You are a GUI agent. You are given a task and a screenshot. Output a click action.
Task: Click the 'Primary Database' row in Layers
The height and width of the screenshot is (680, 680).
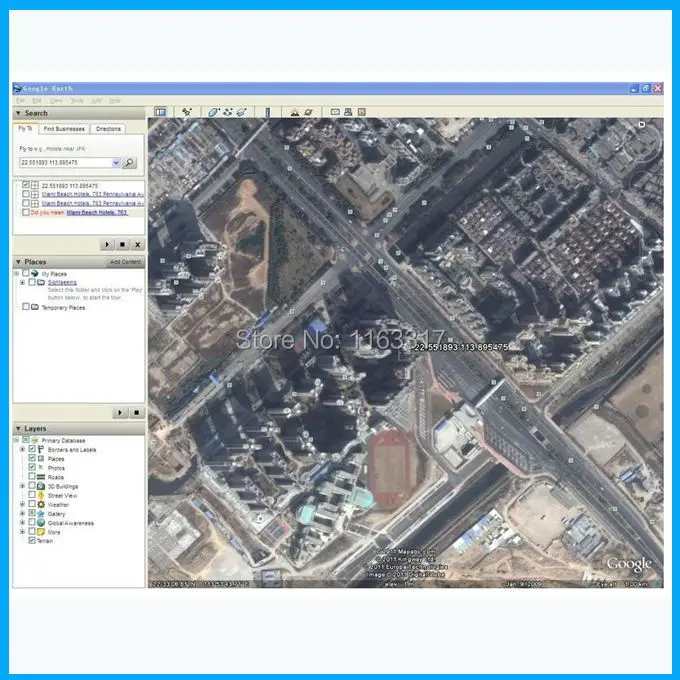tap(63, 440)
